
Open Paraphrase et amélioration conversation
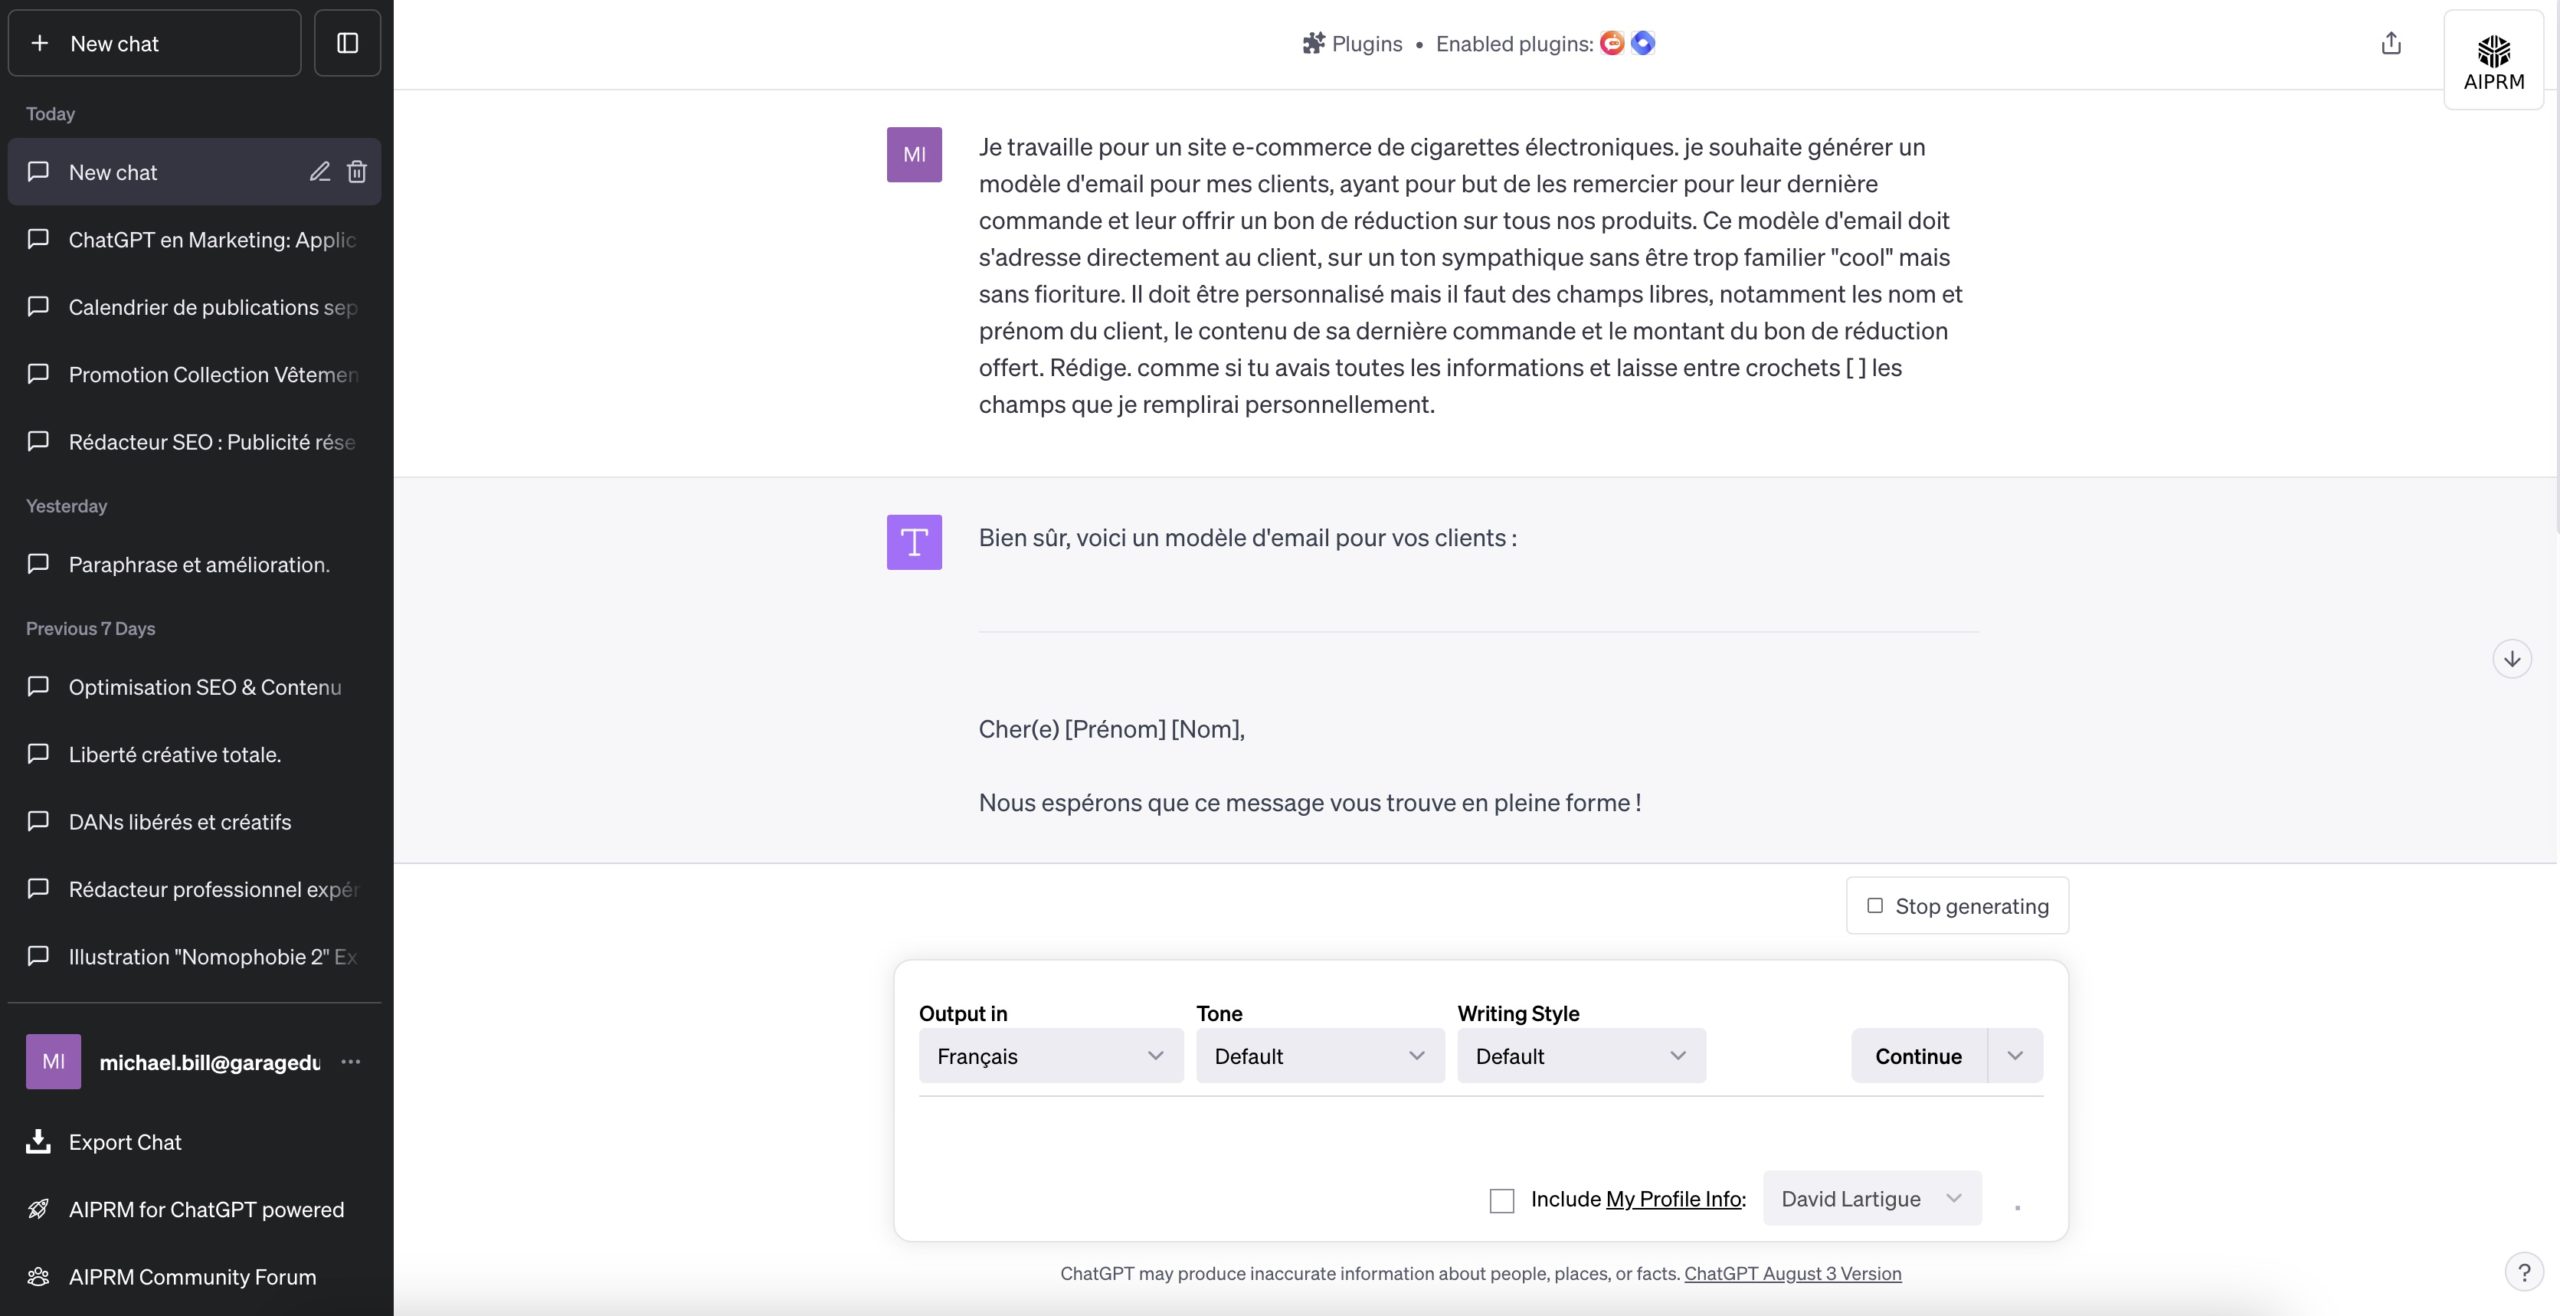click(199, 565)
